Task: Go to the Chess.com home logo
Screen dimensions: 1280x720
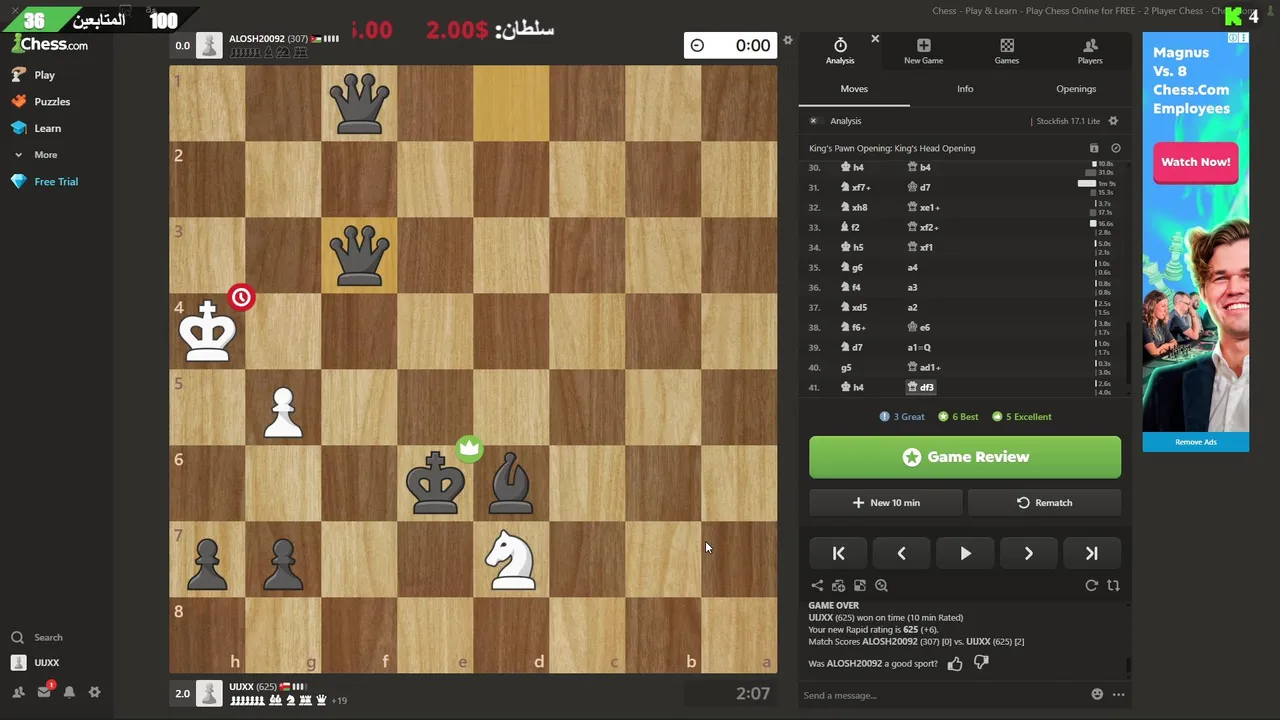Action: coord(50,45)
